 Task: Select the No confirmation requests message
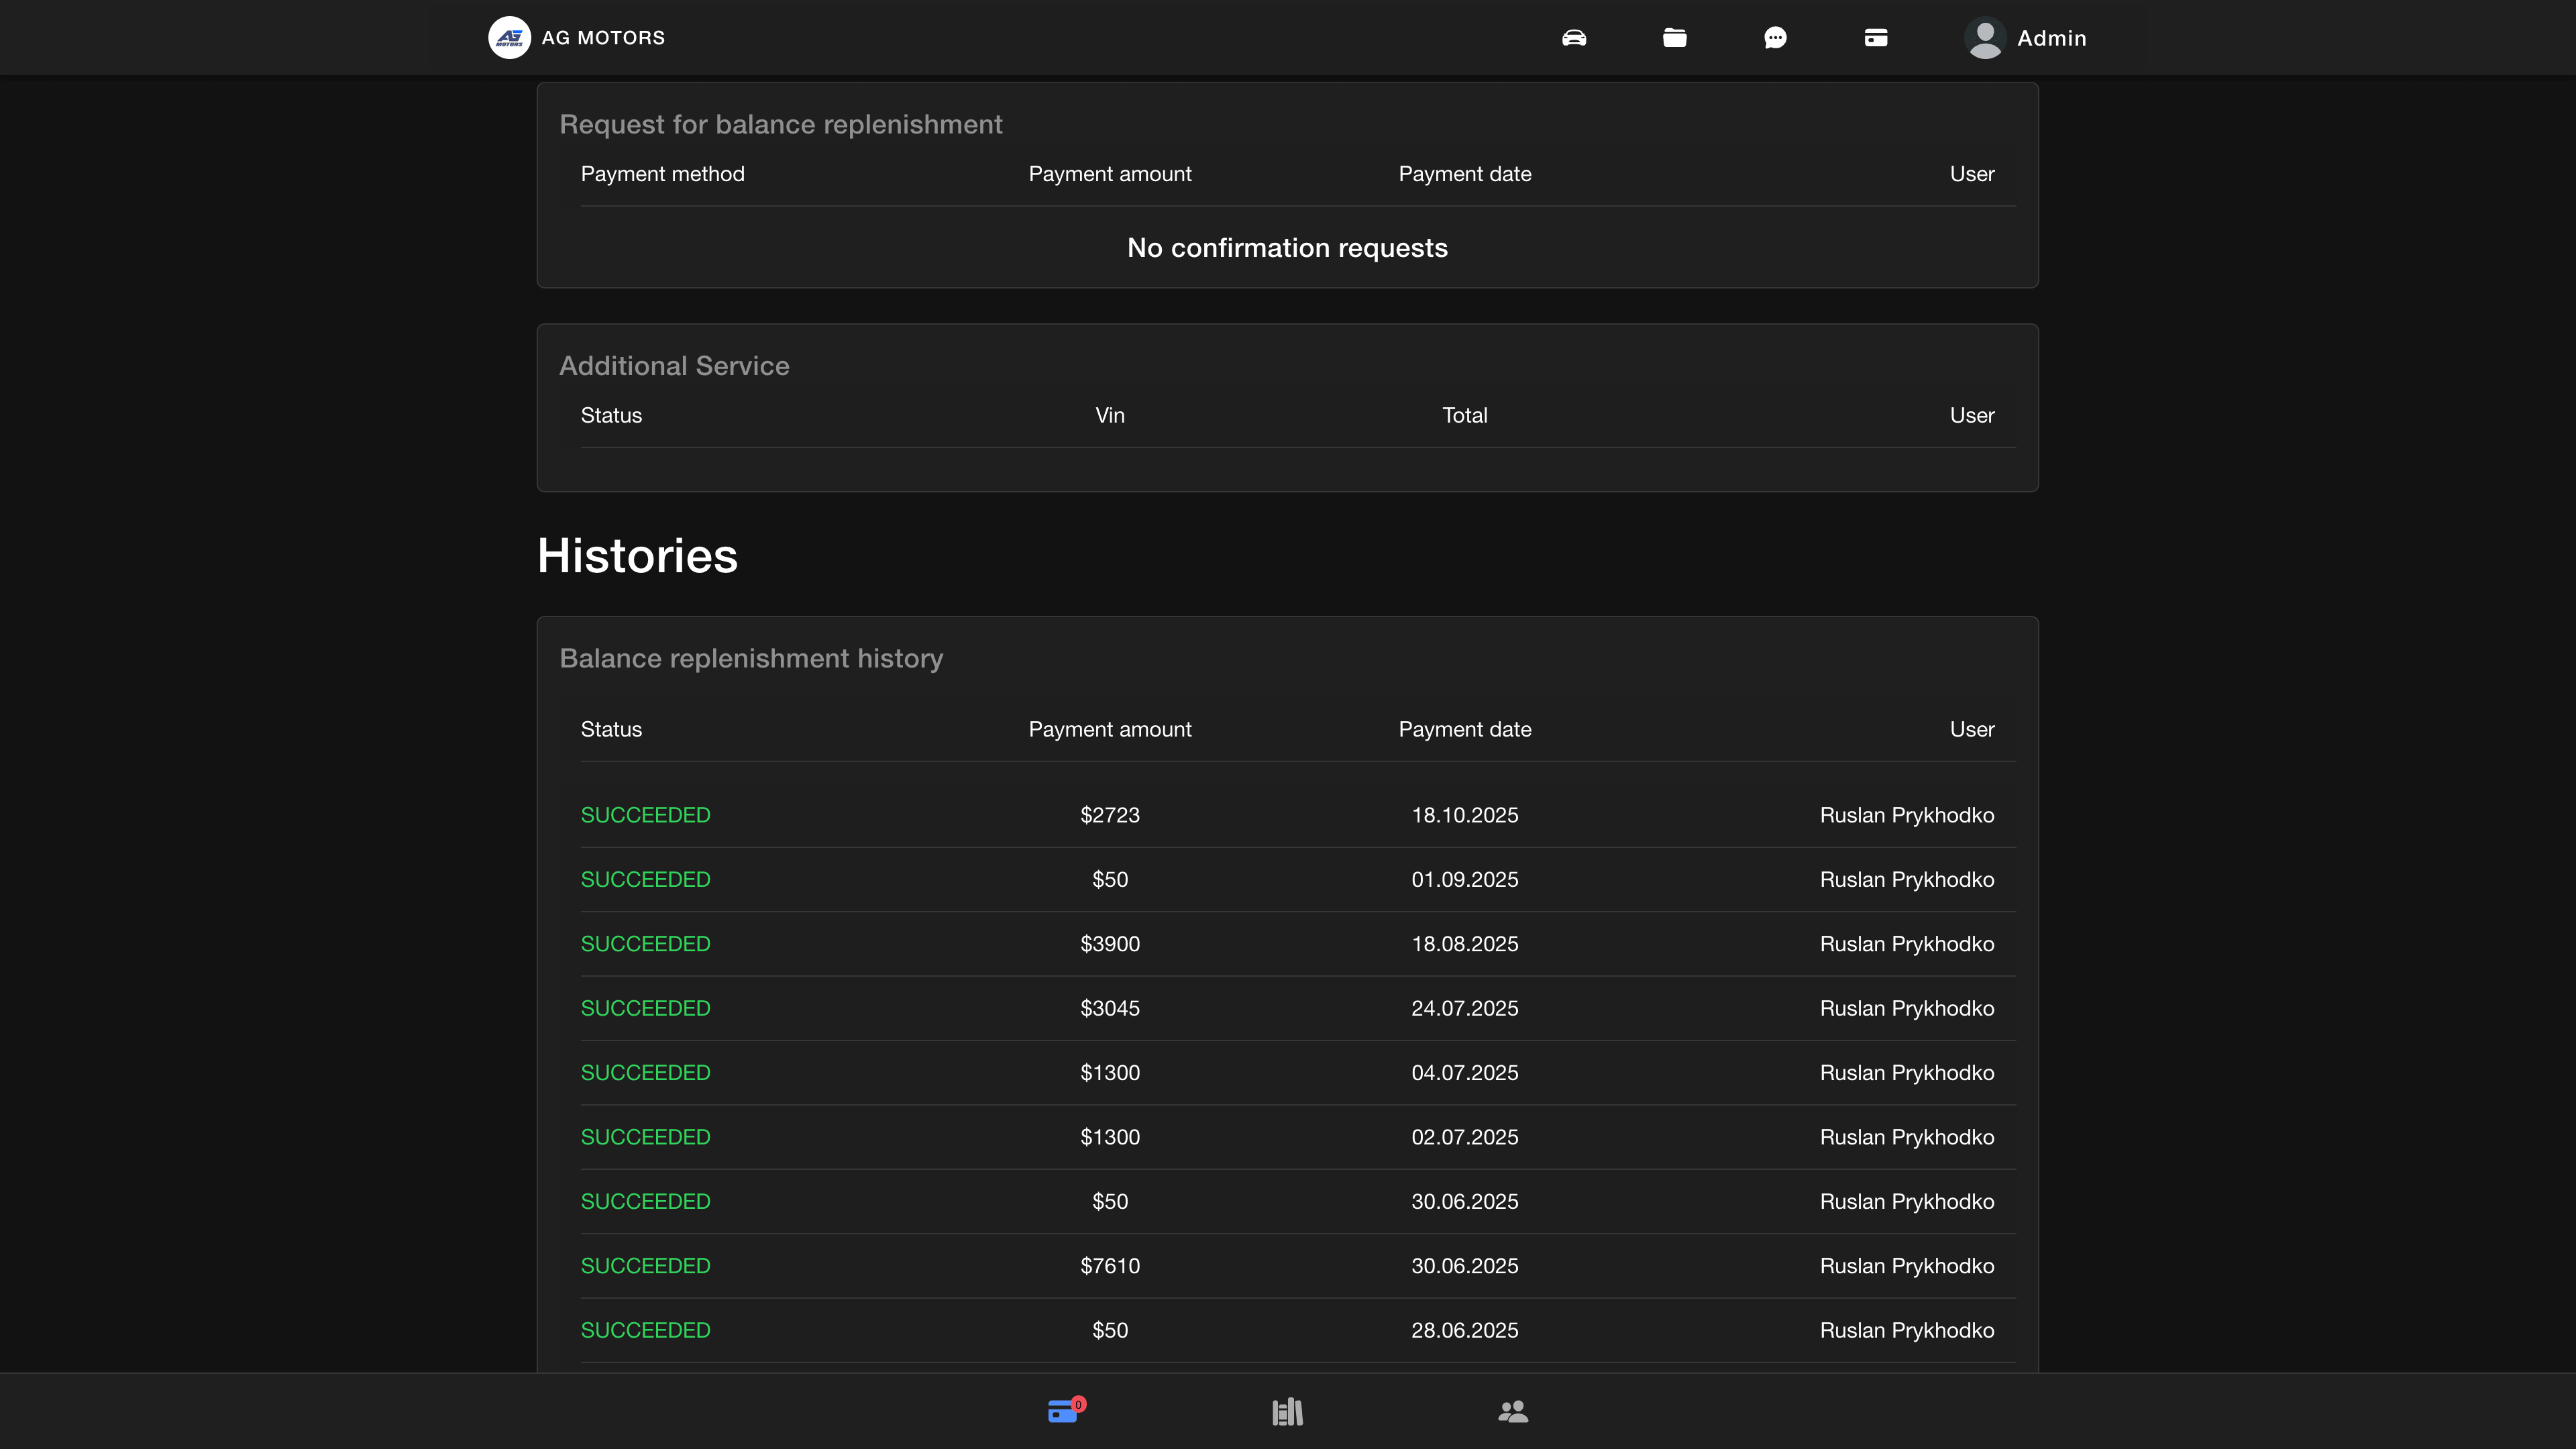[x=1287, y=248]
